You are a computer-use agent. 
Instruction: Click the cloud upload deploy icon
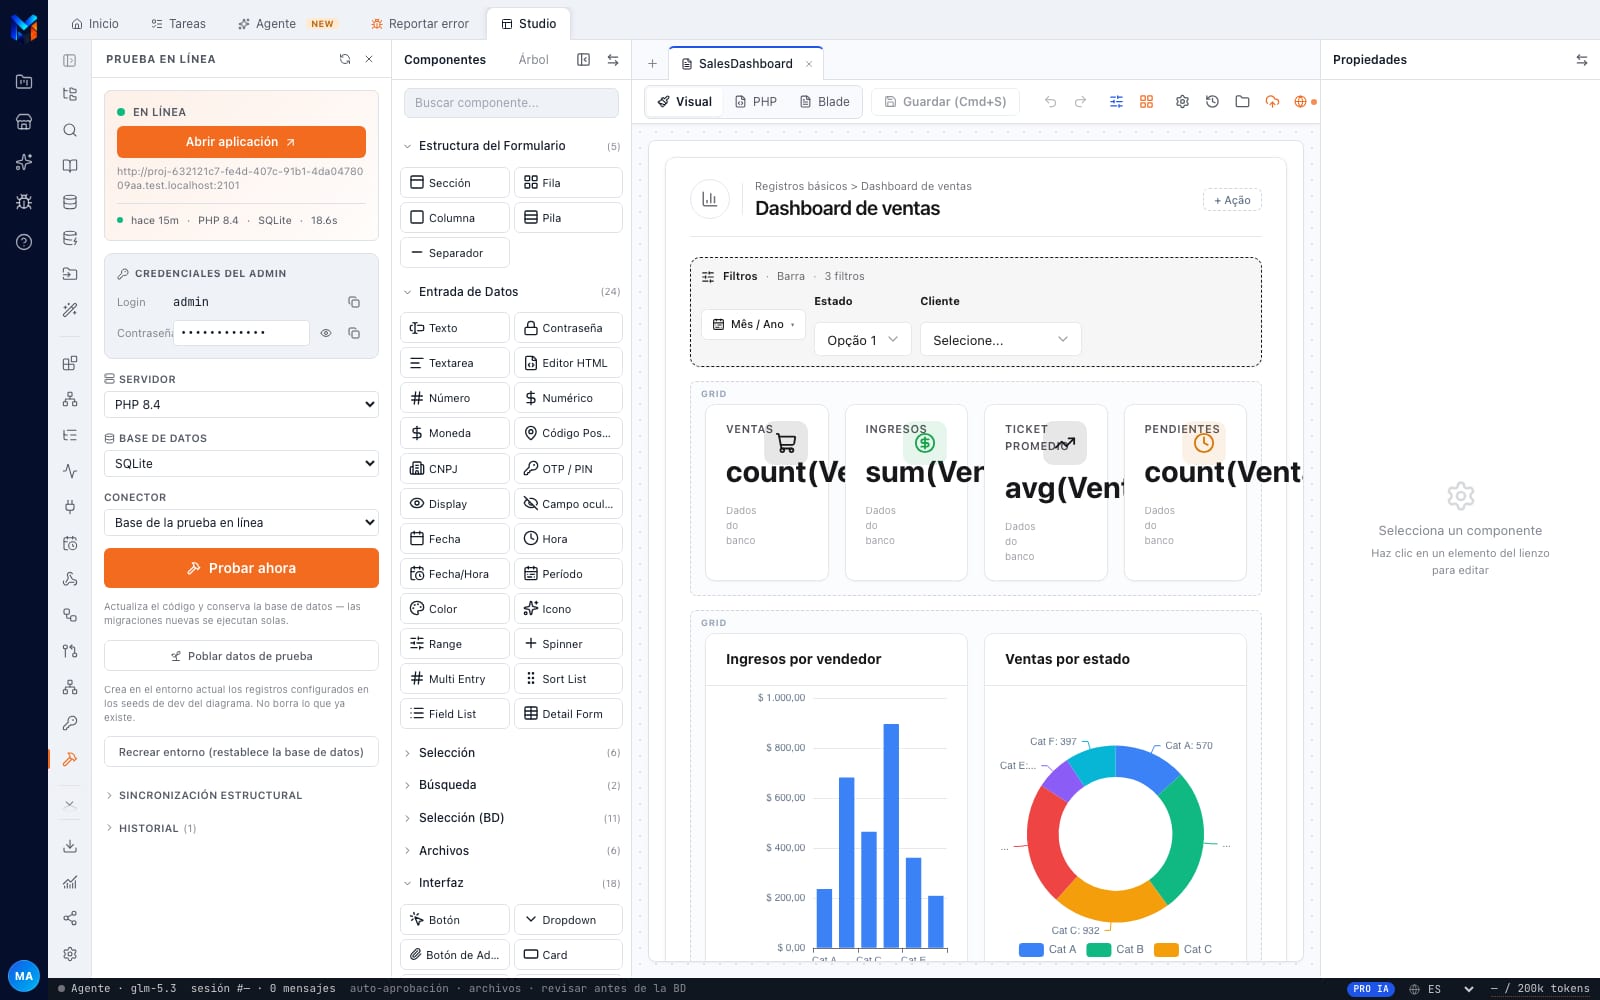pyautogui.click(x=1272, y=102)
